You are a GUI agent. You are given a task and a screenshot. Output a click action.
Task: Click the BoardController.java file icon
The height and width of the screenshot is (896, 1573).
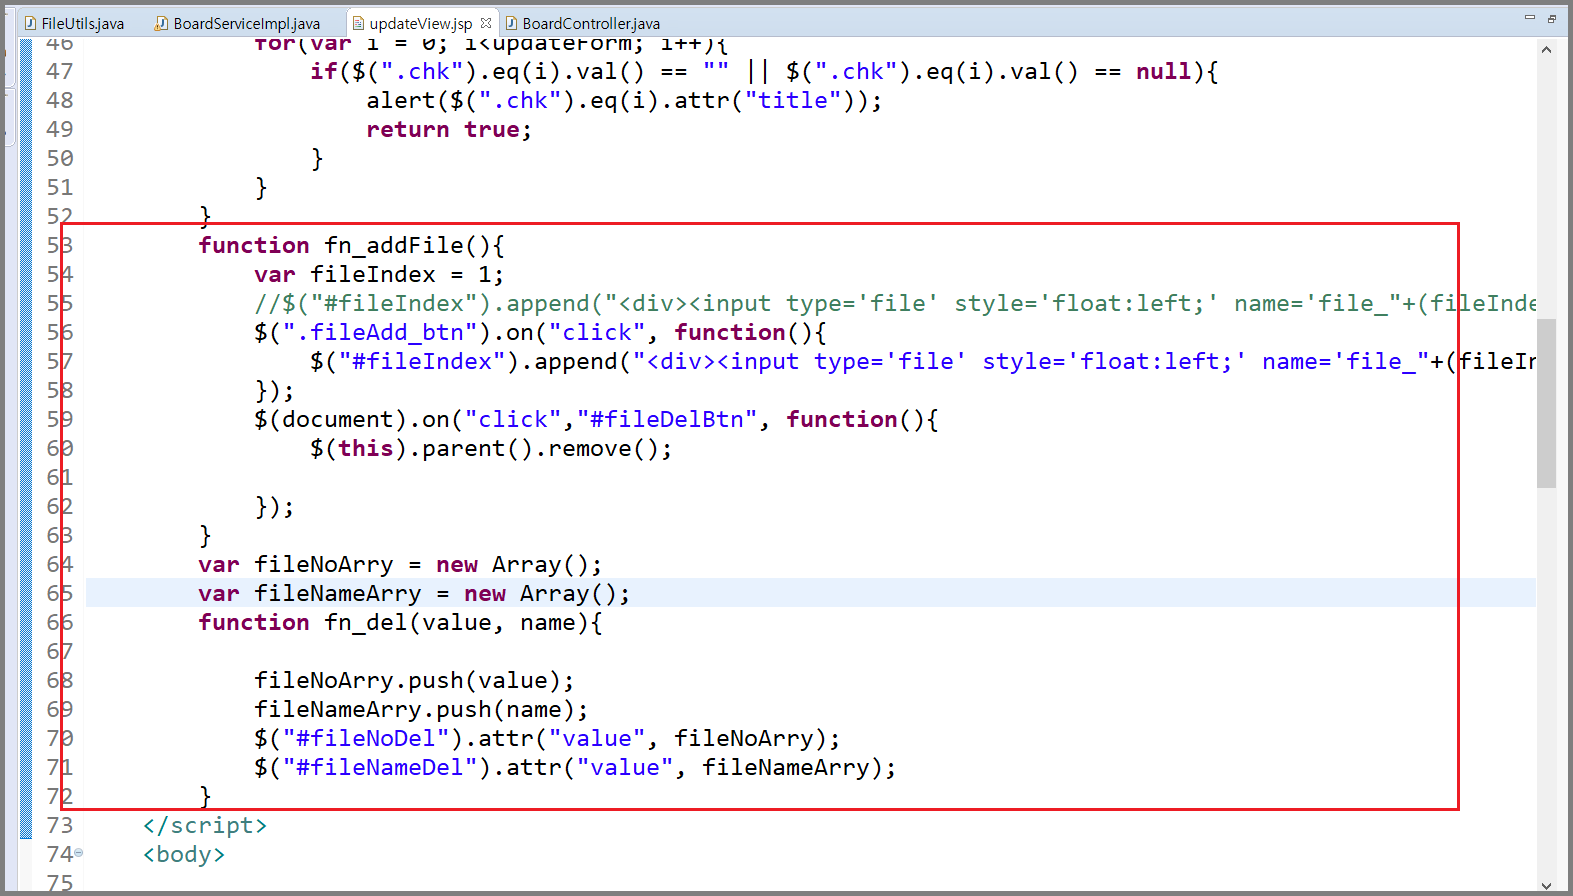pyautogui.click(x=511, y=24)
